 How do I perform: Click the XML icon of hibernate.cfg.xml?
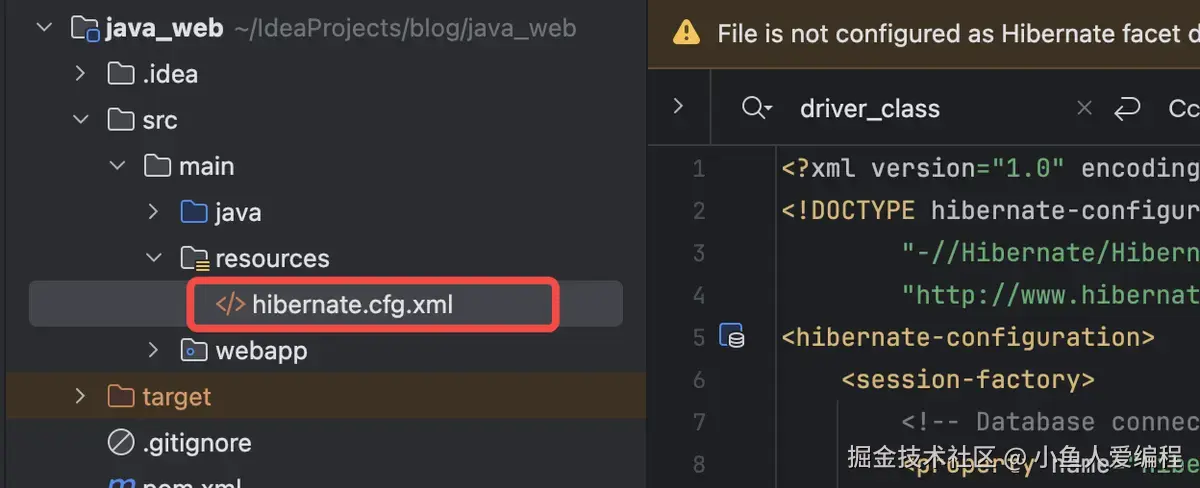(x=230, y=304)
